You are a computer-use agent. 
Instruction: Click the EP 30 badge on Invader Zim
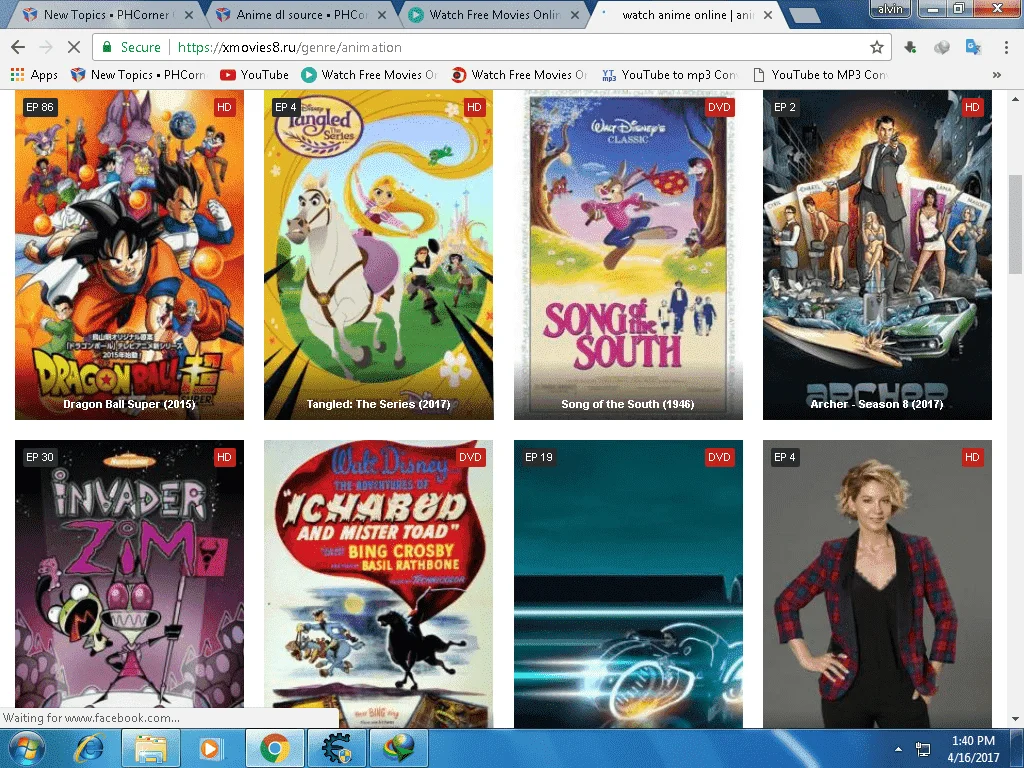40,457
